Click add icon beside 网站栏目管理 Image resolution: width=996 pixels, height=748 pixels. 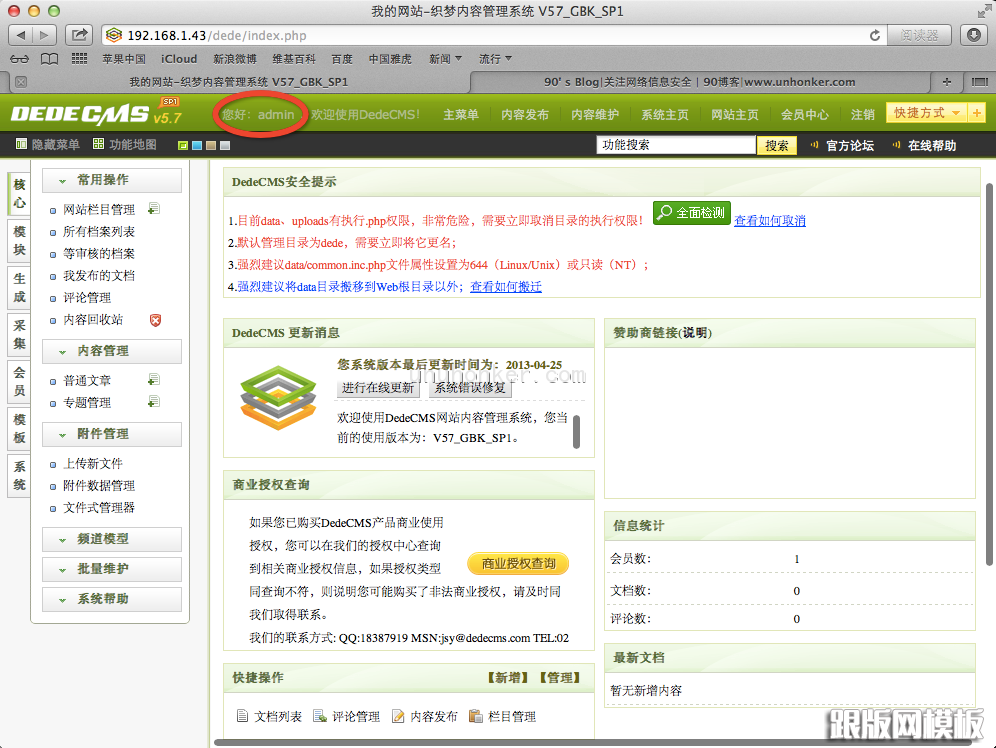coord(154,209)
